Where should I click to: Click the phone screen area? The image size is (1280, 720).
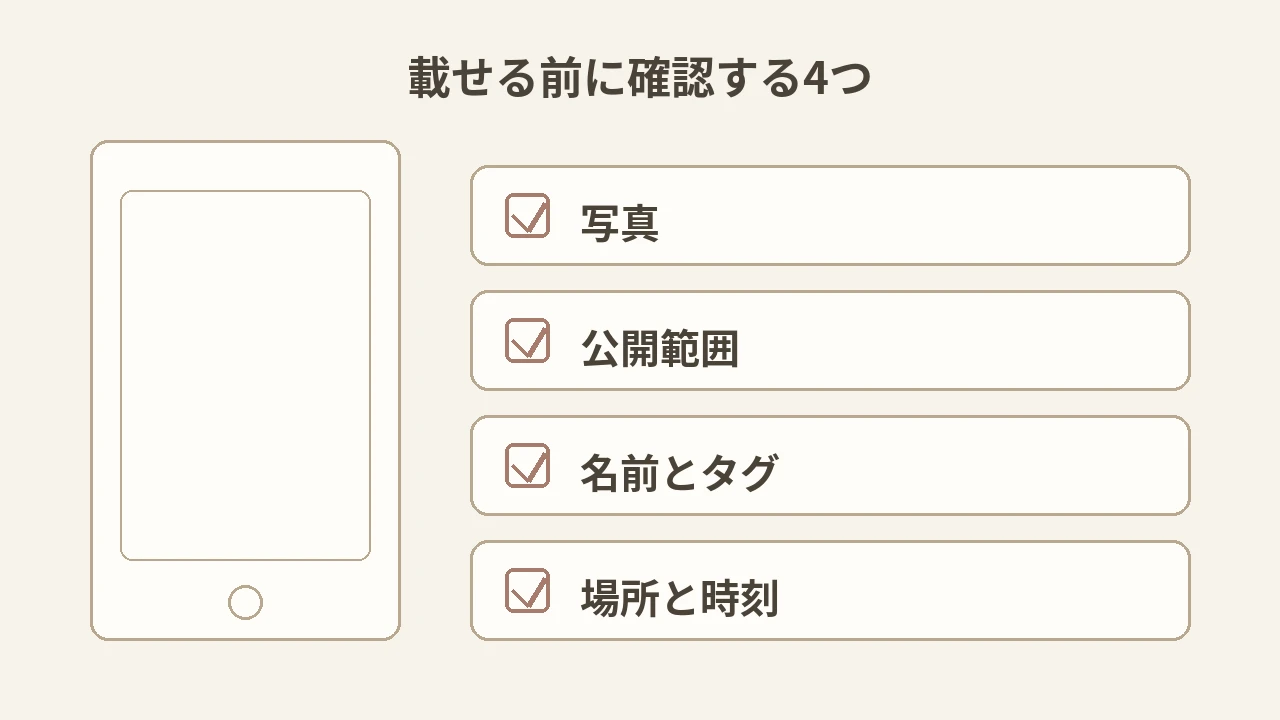245,375
